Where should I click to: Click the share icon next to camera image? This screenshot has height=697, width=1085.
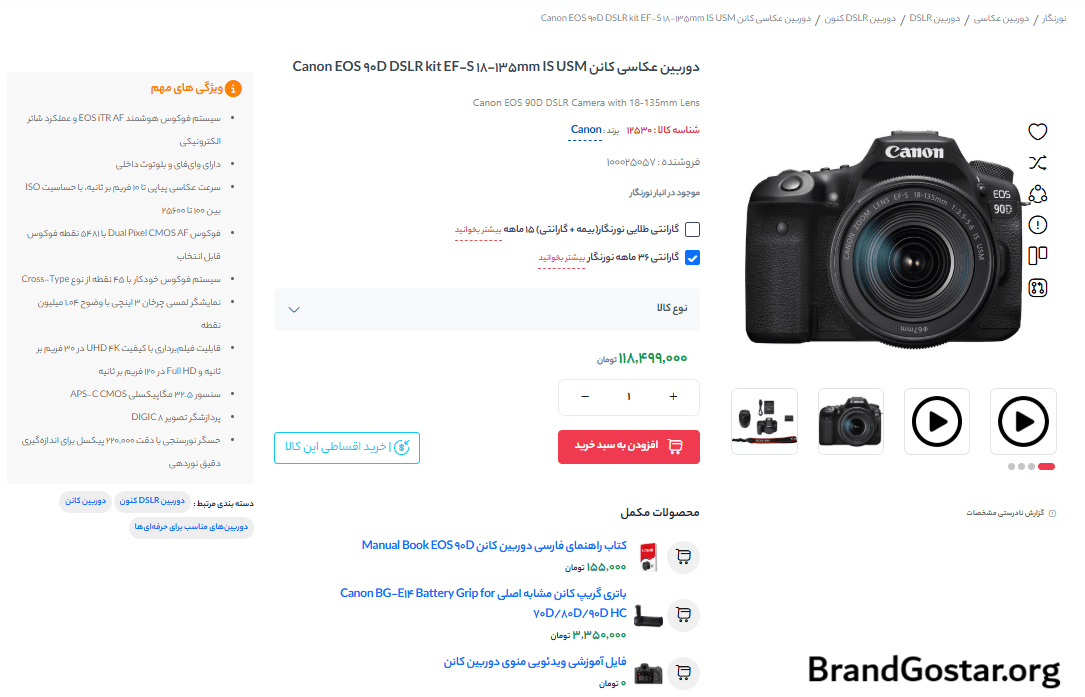coord(1037,194)
